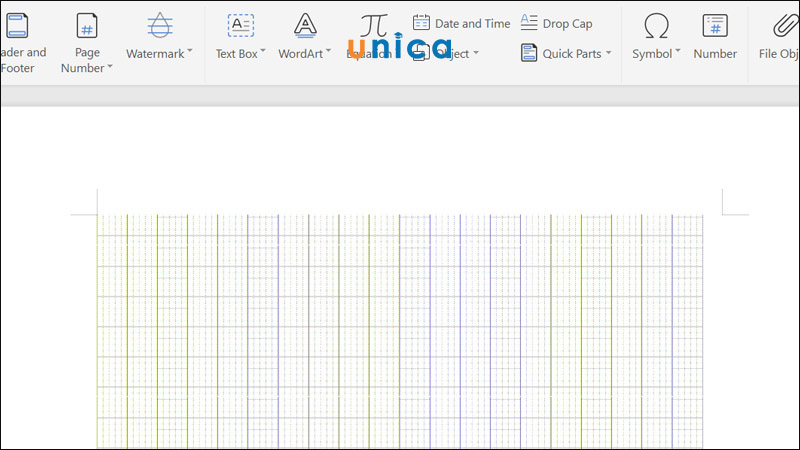Click the WordArt icon
The width and height of the screenshot is (800, 450).
click(x=305, y=26)
